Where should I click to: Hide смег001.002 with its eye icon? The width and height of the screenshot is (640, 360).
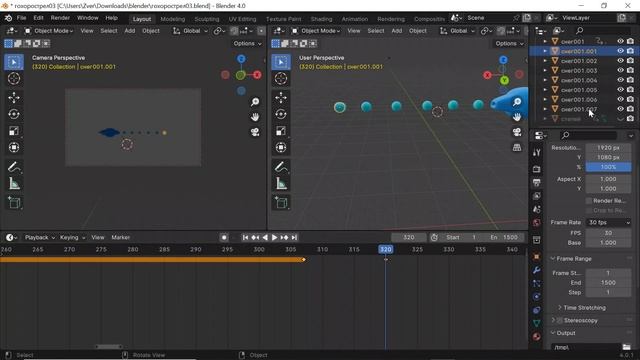(620, 61)
